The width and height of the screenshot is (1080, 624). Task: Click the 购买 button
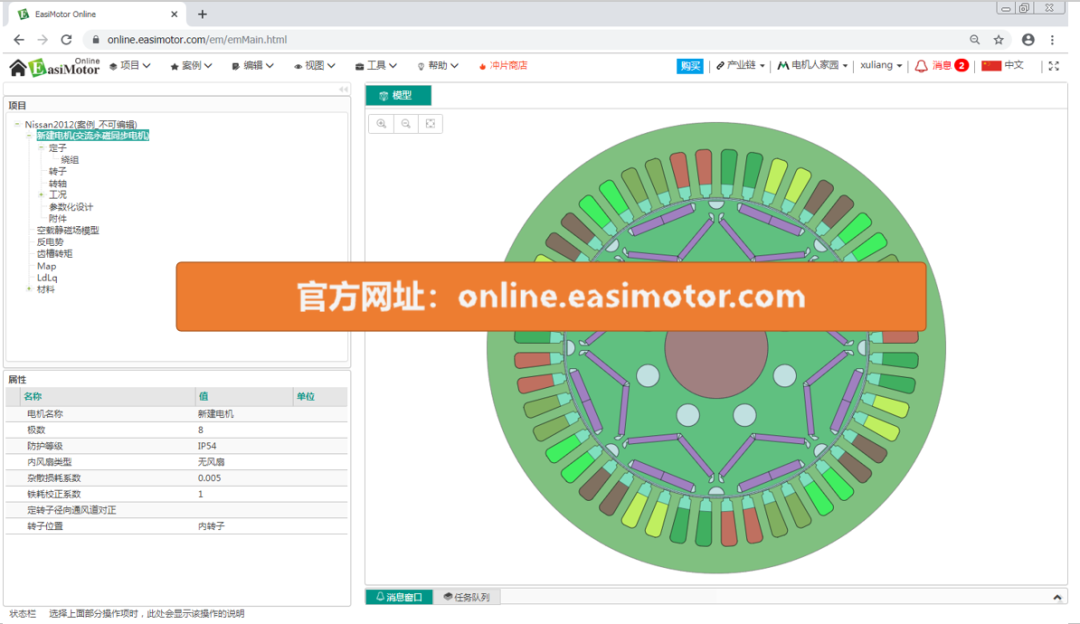689,65
